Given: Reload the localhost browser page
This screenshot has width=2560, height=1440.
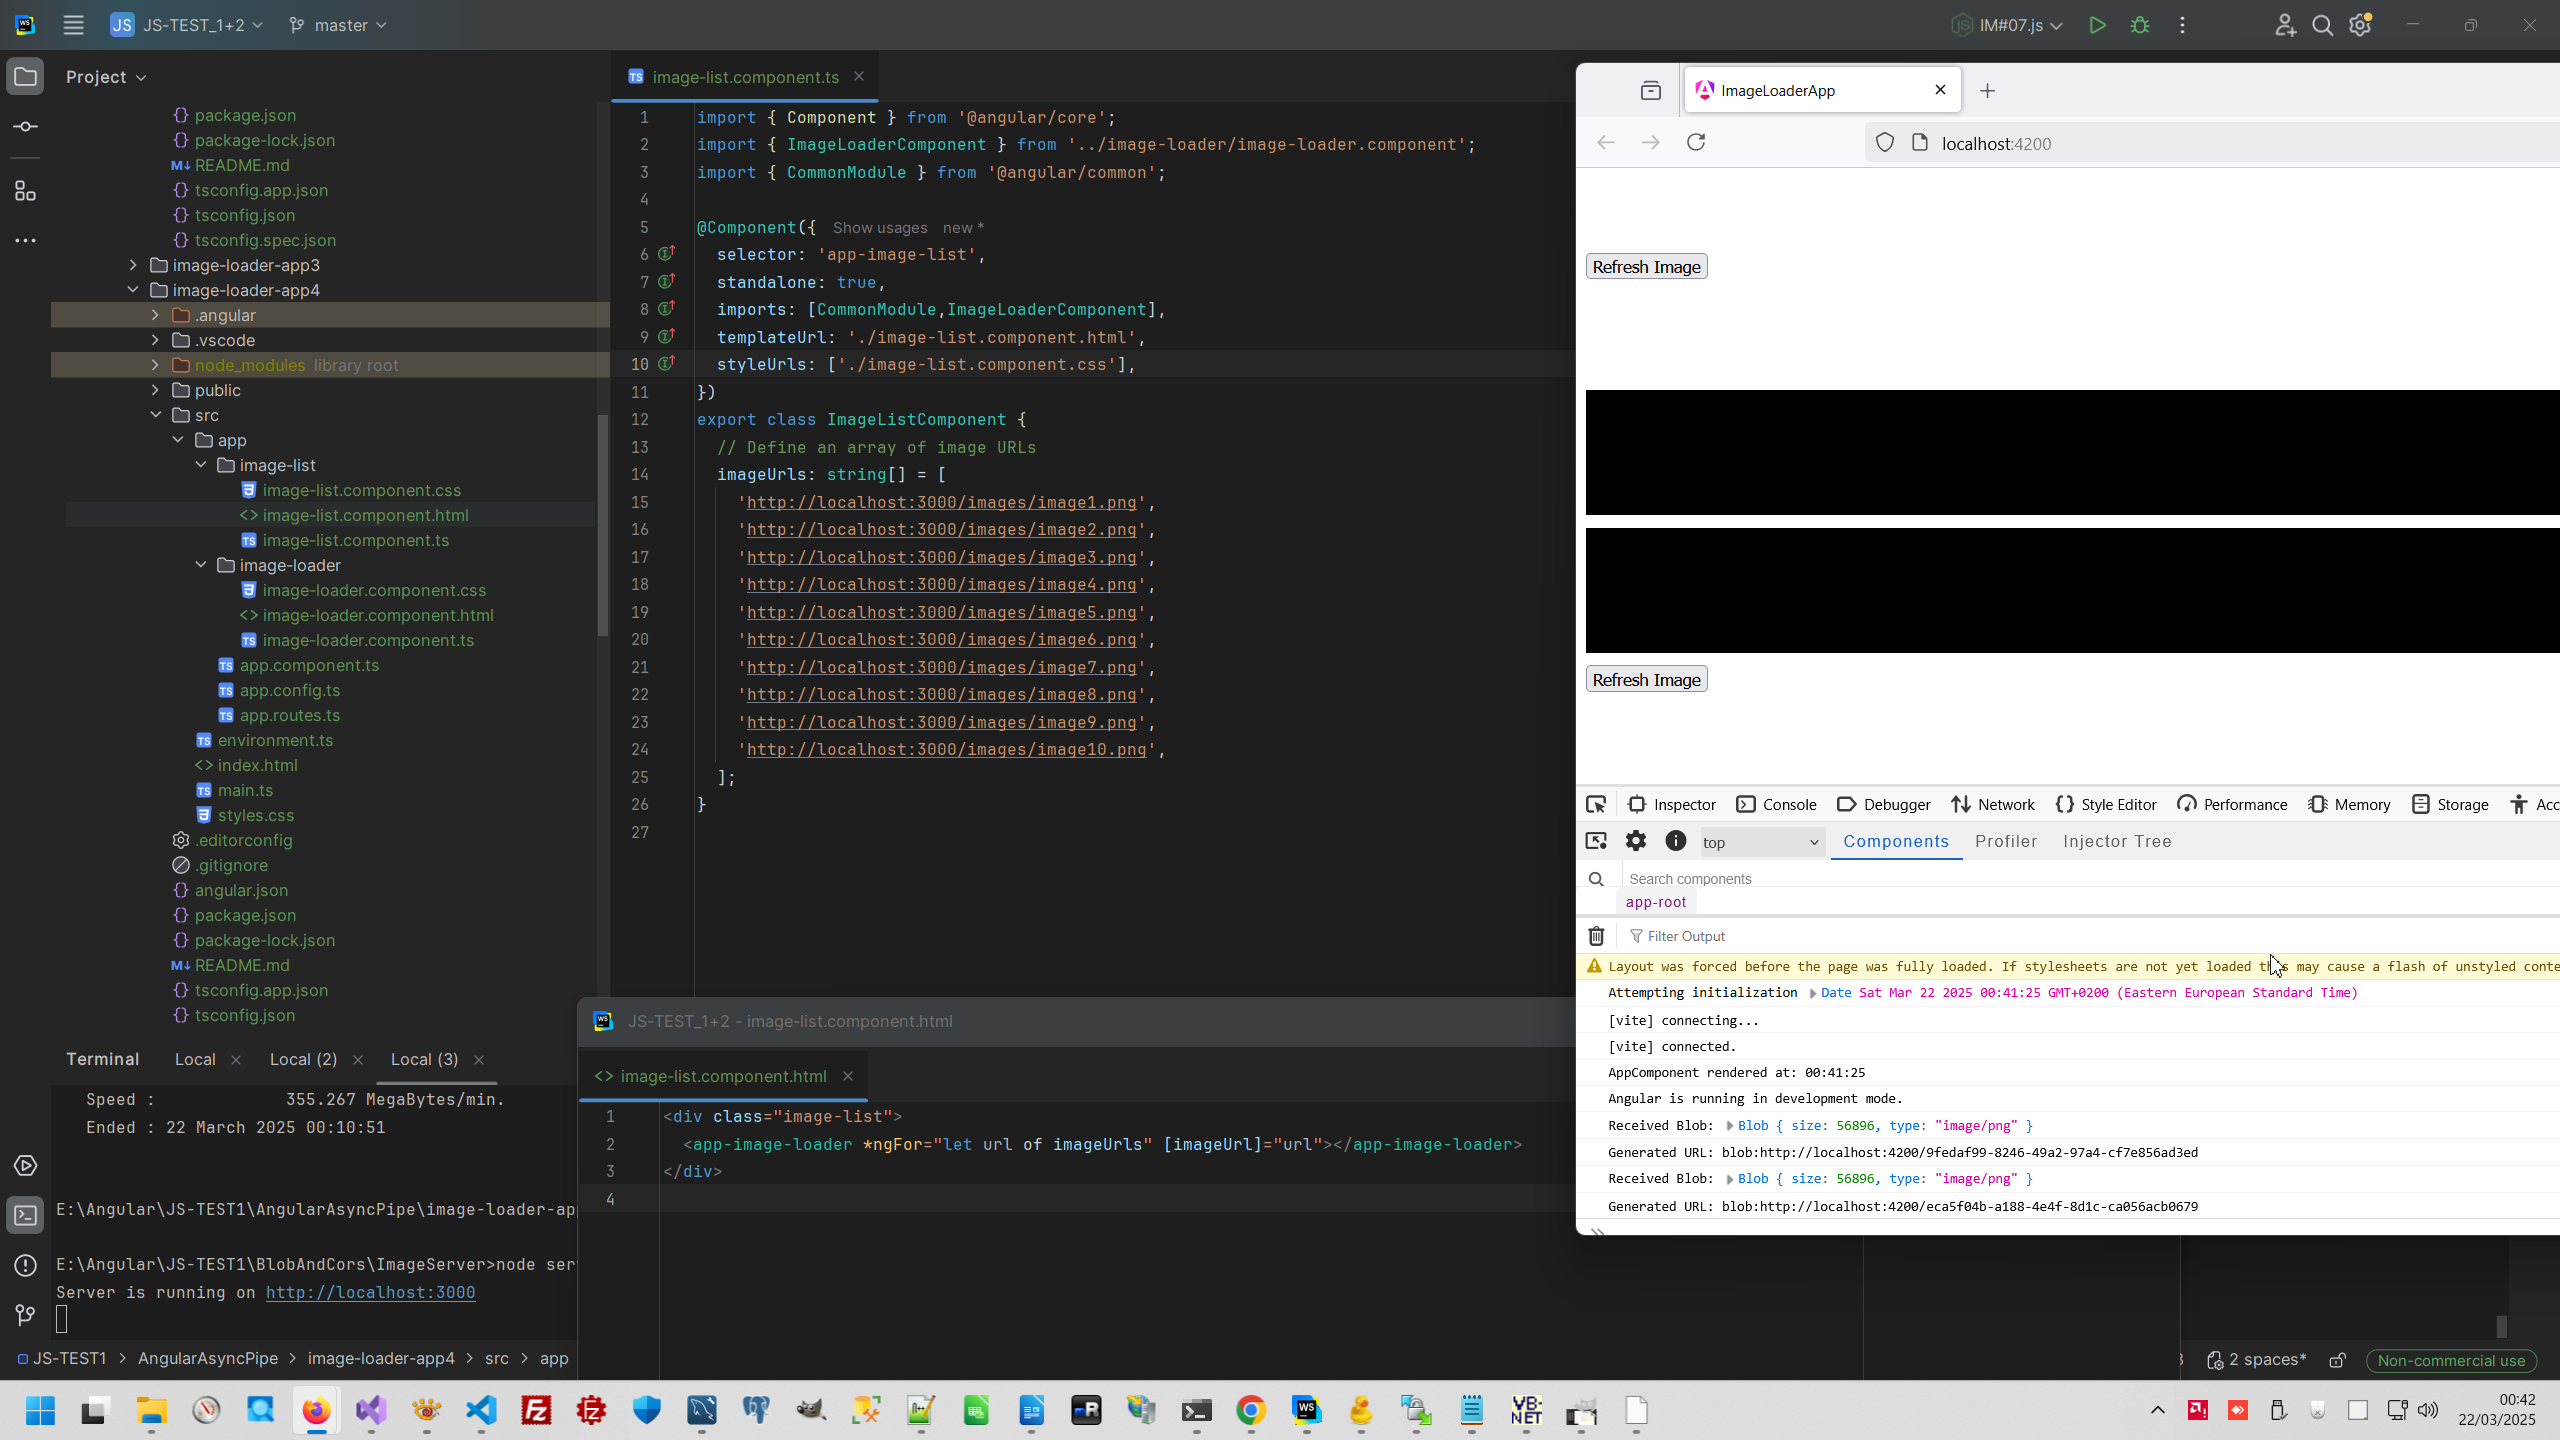Looking at the screenshot, I should click(x=1696, y=142).
